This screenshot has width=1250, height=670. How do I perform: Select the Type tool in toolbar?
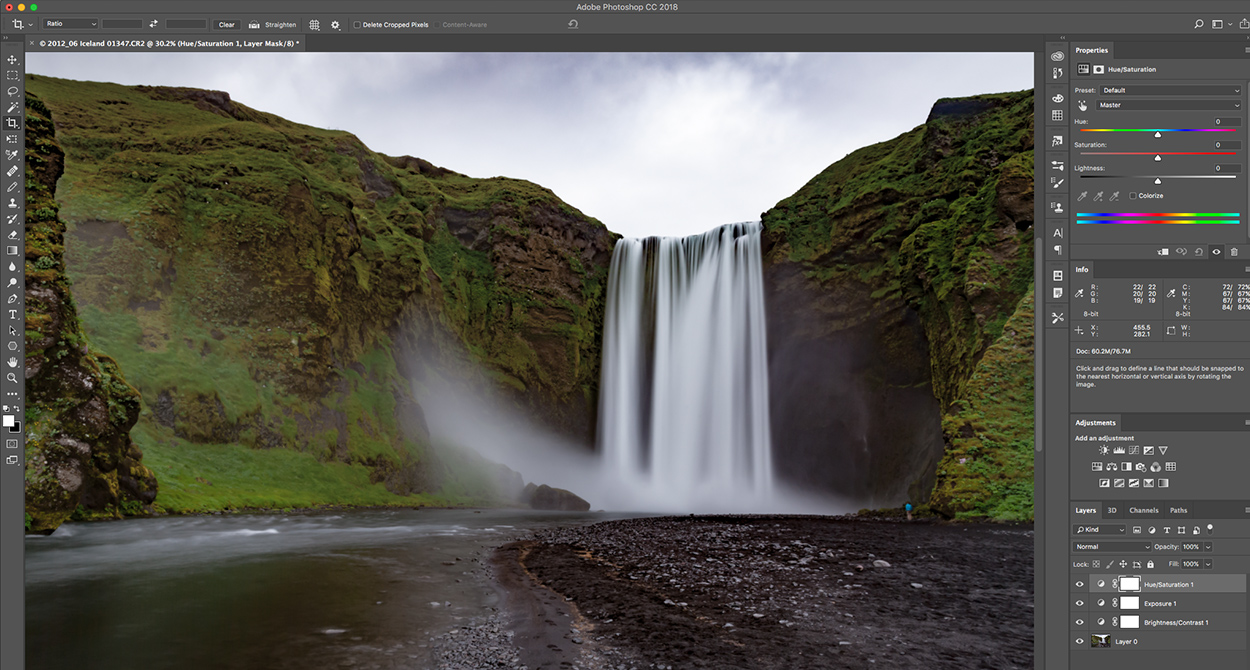[x=12, y=314]
